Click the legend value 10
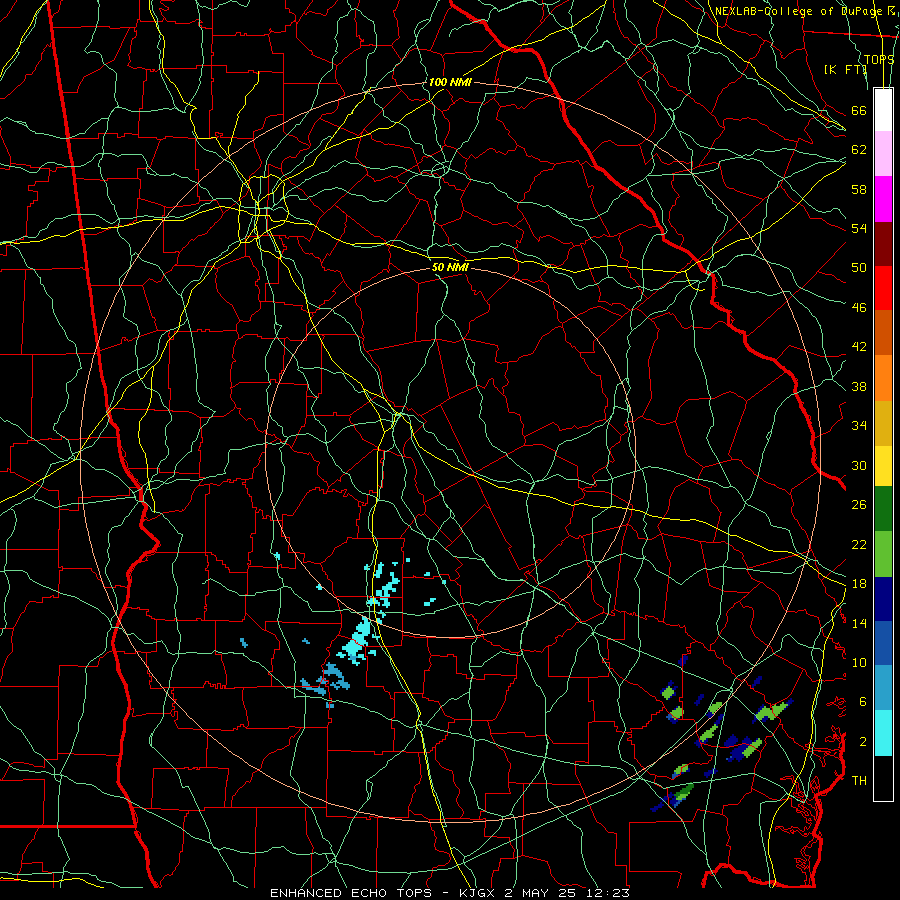Viewport: 900px width, 900px height. click(x=859, y=662)
